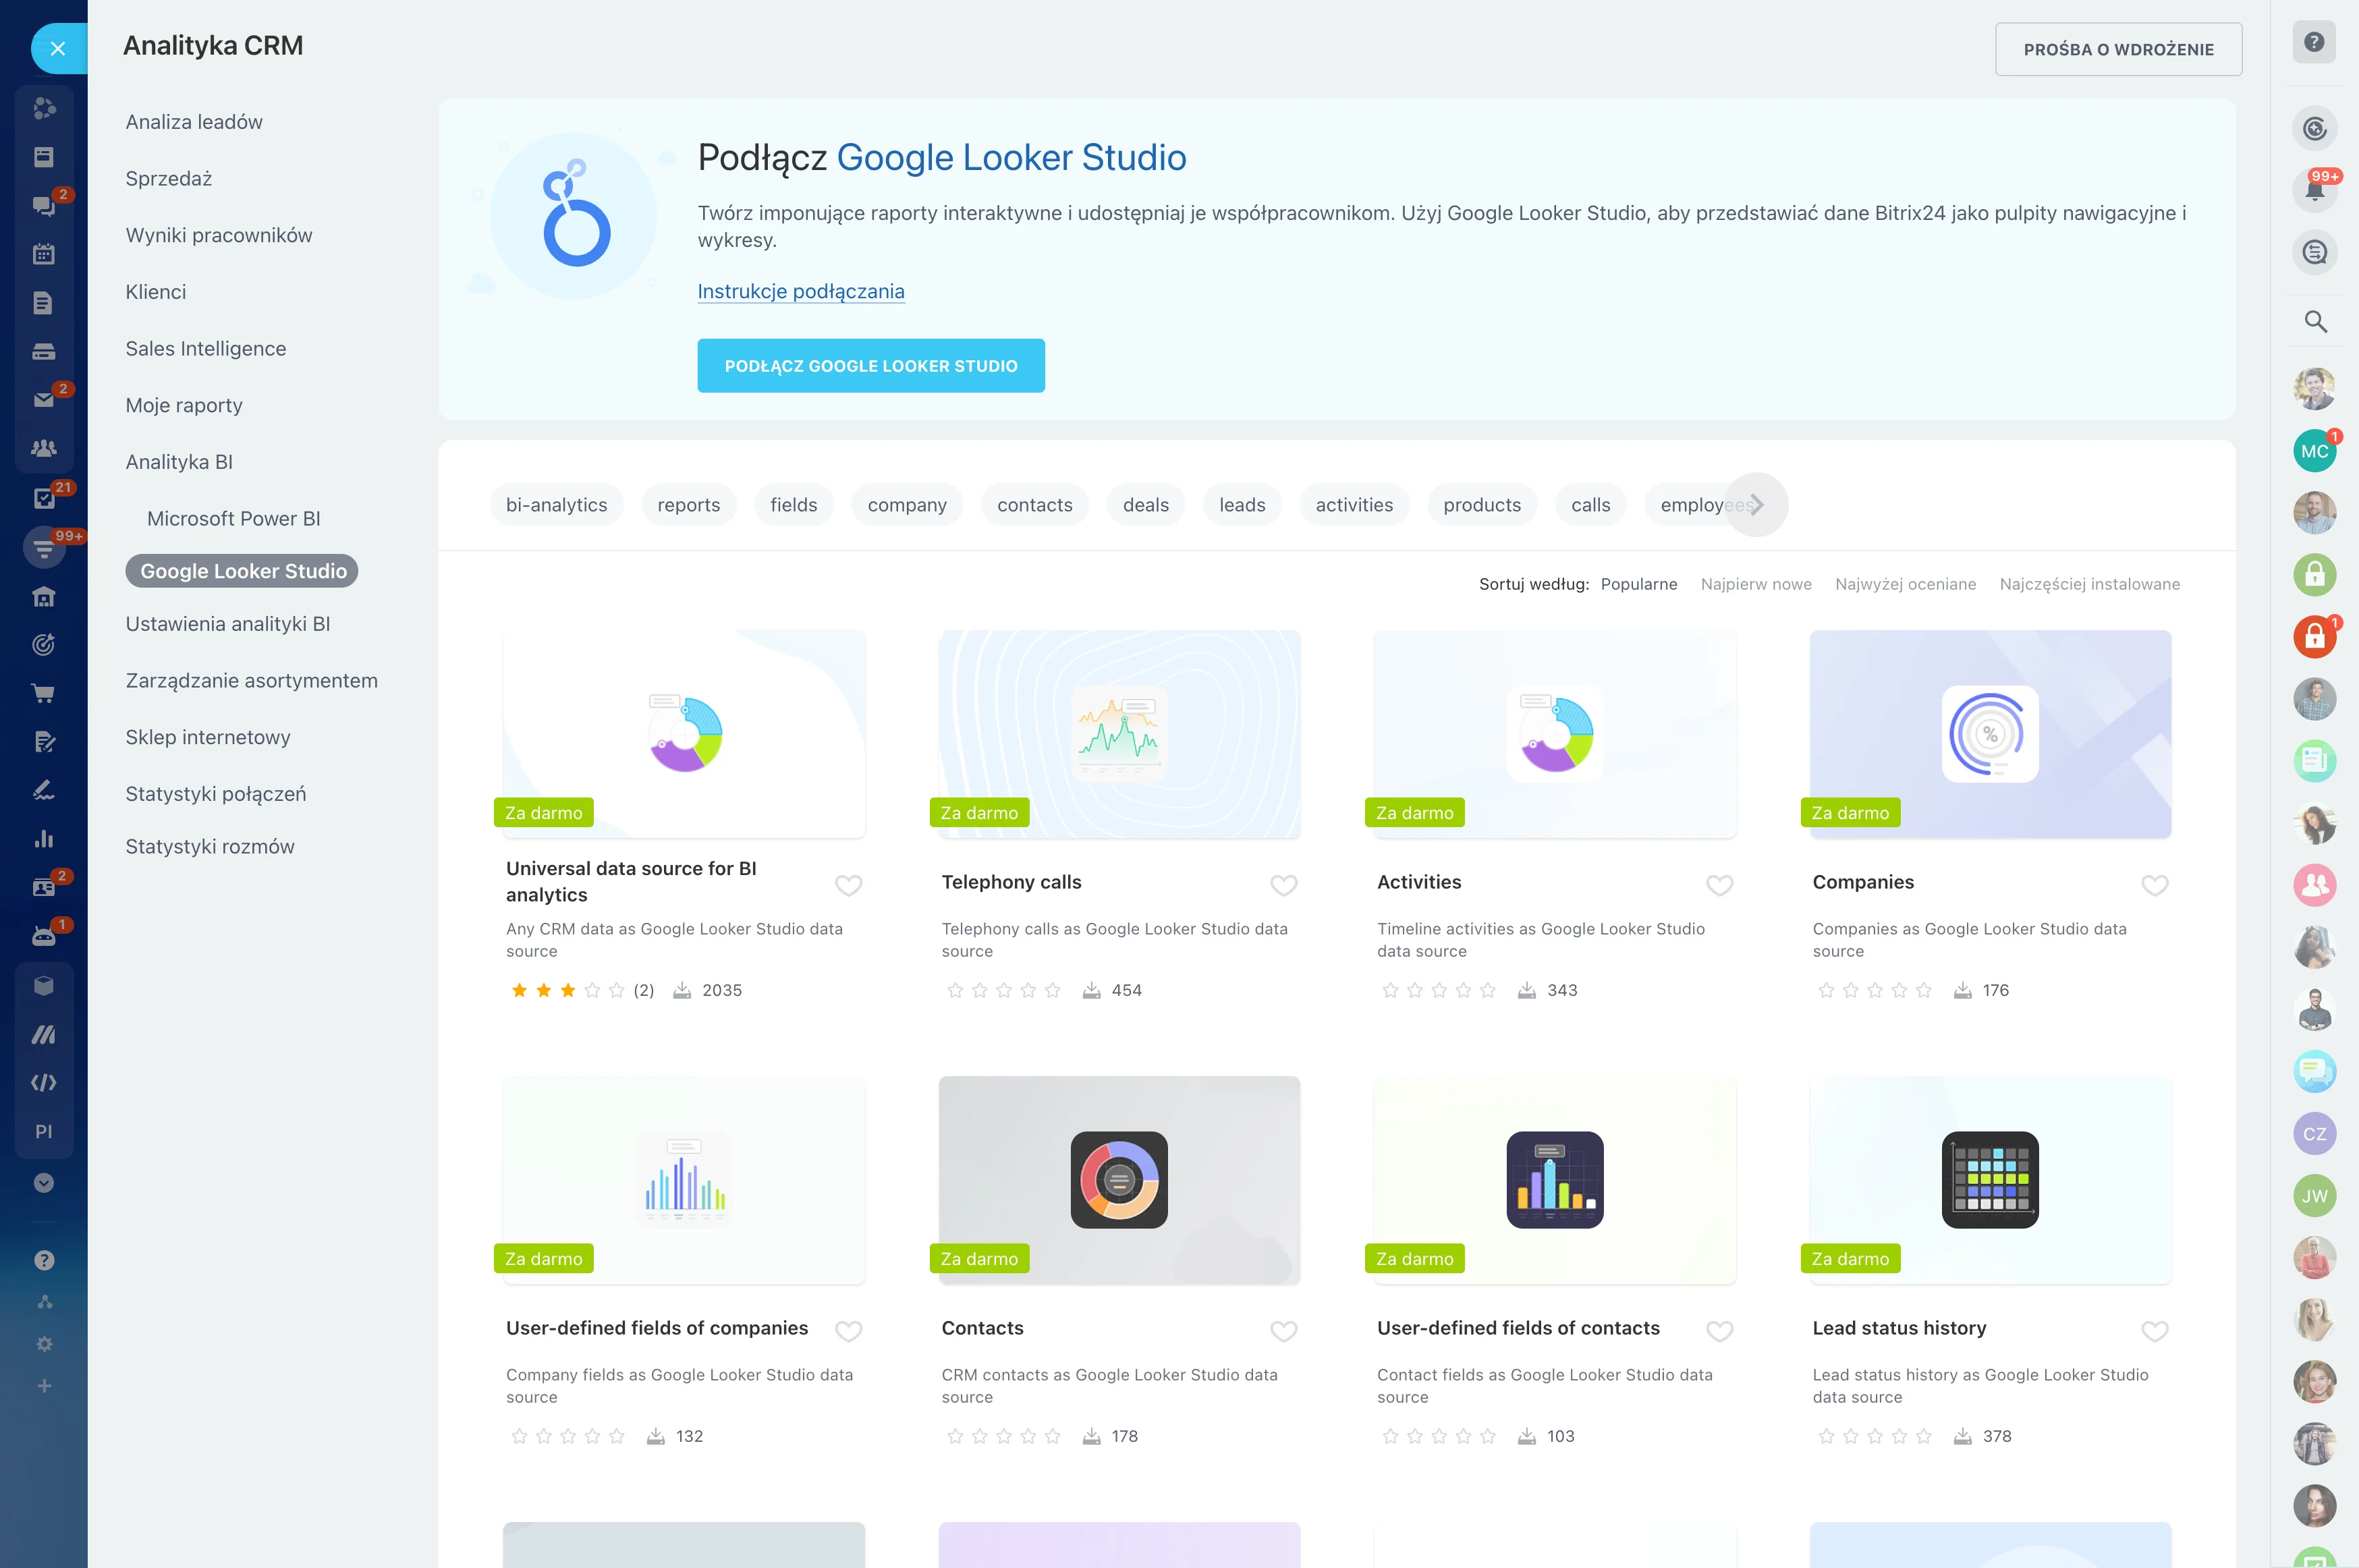
Task: Expand the Analityka BI menu section
Action: coord(179,462)
